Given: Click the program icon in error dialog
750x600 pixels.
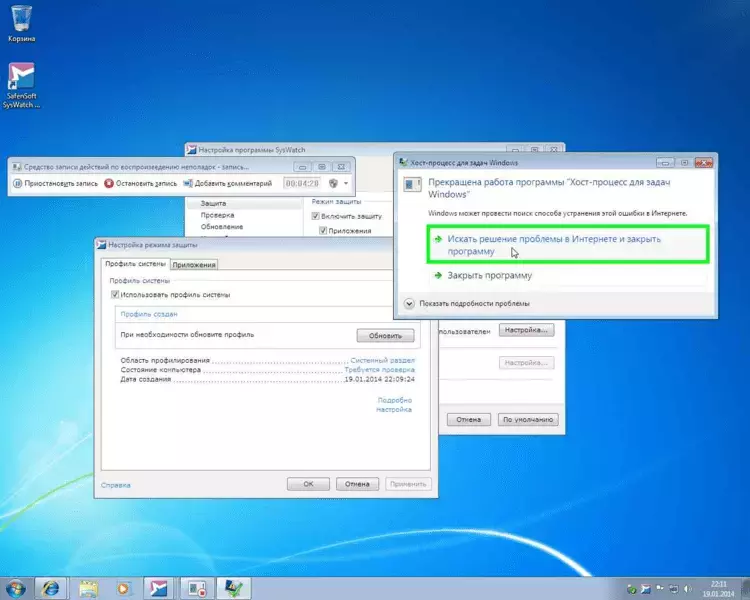Looking at the screenshot, I should click(x=412, y=184).
